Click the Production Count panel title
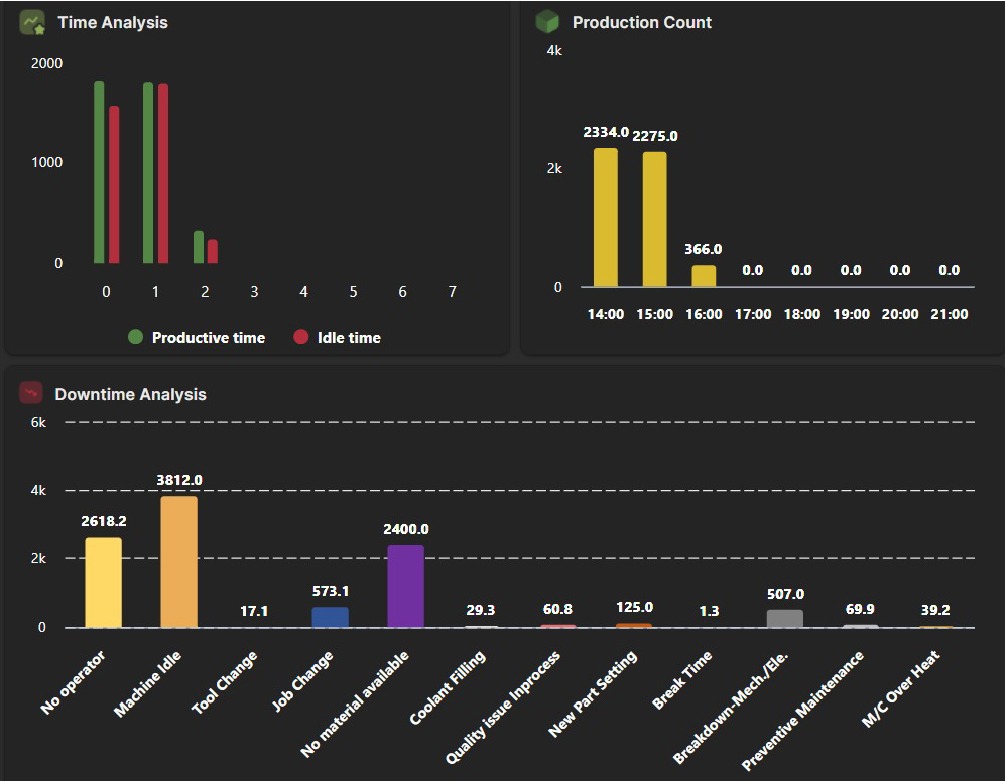 (641, 22)
